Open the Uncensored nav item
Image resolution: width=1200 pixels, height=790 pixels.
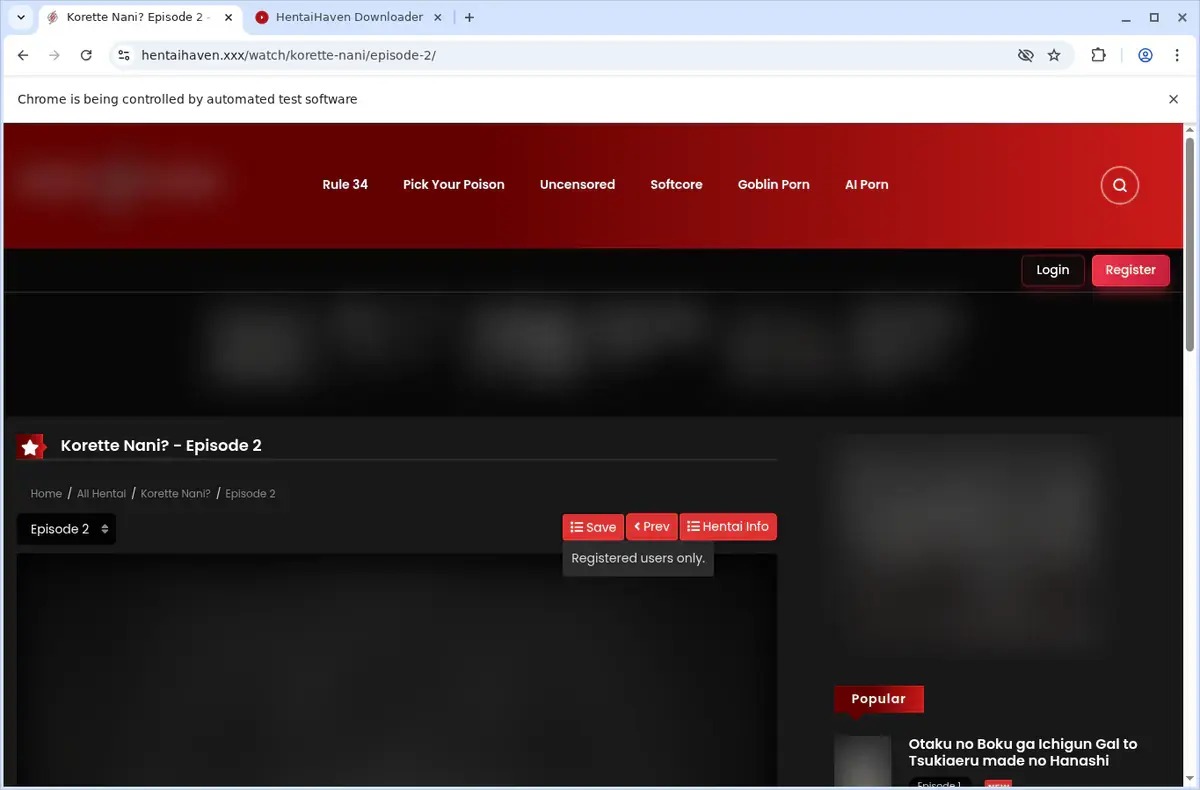[x=577, y=185]
